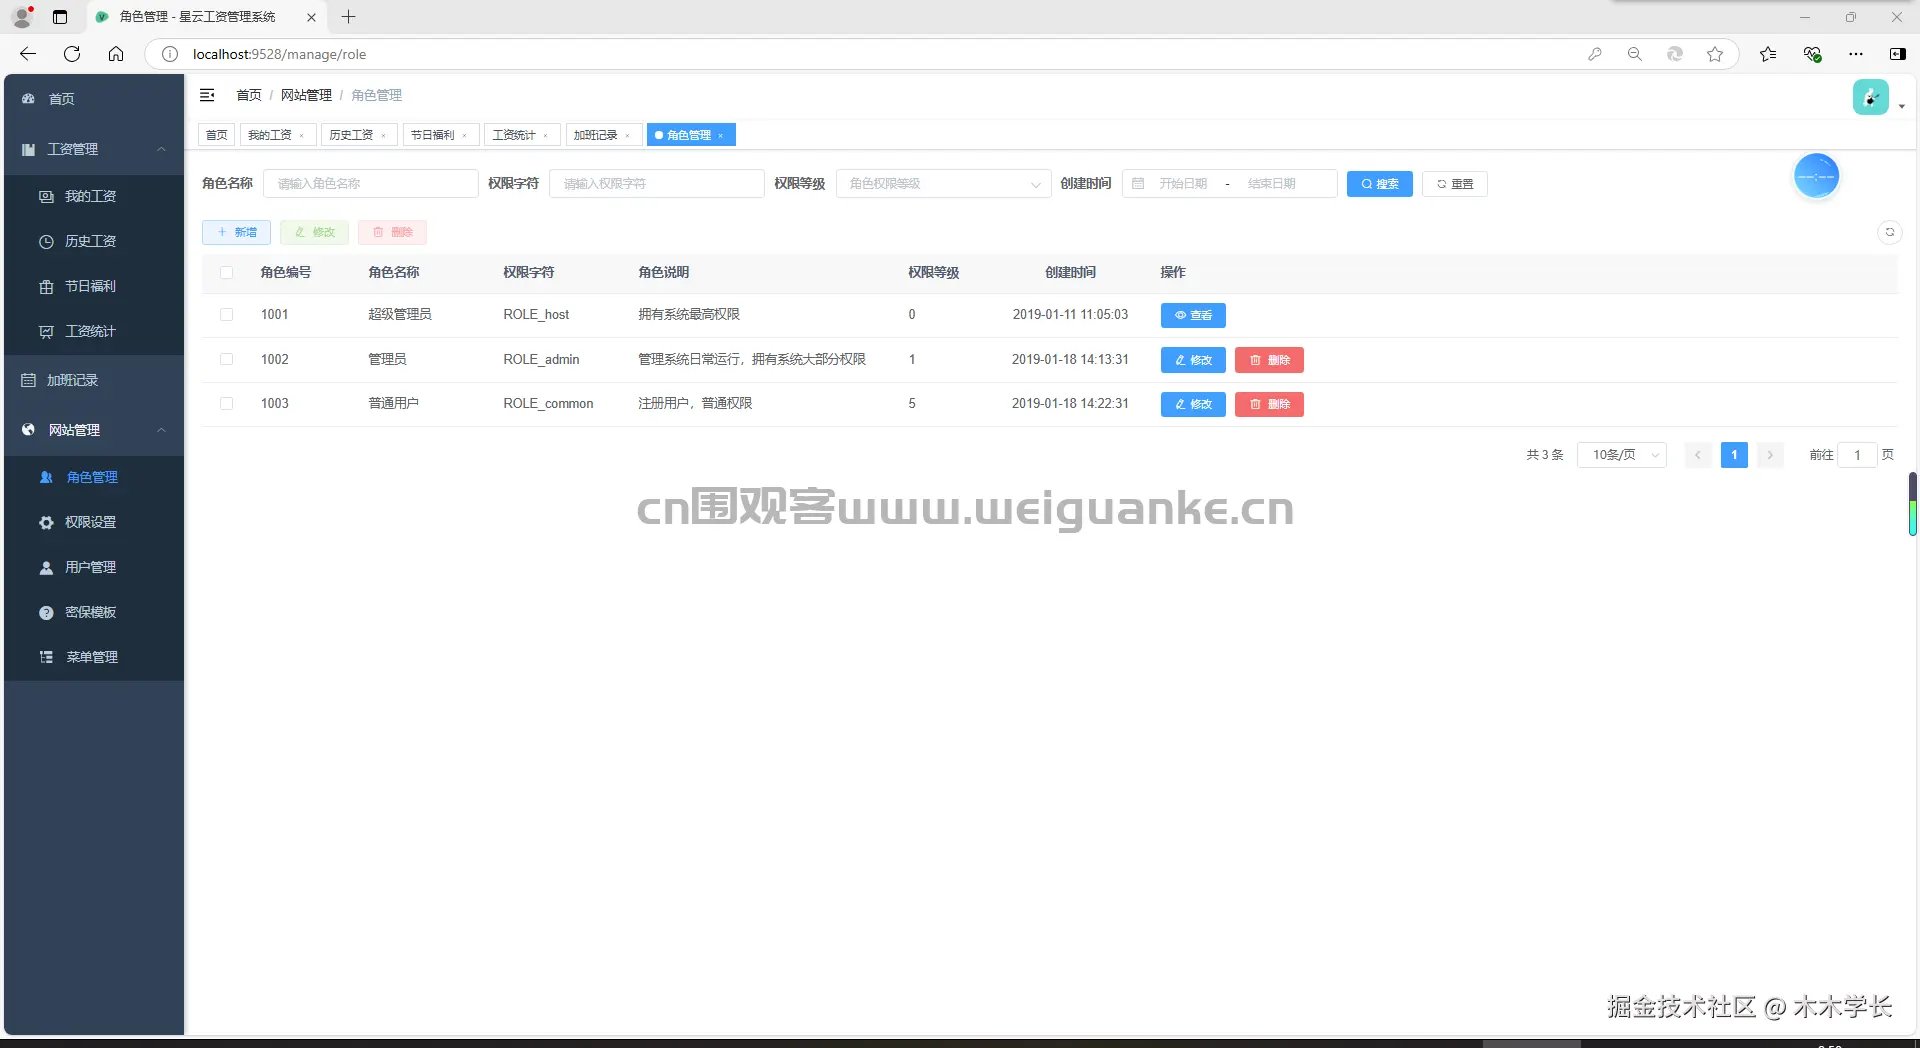Switch to the 历史工资 tab
This screenshot has width=1920, height=1048.
351,135
